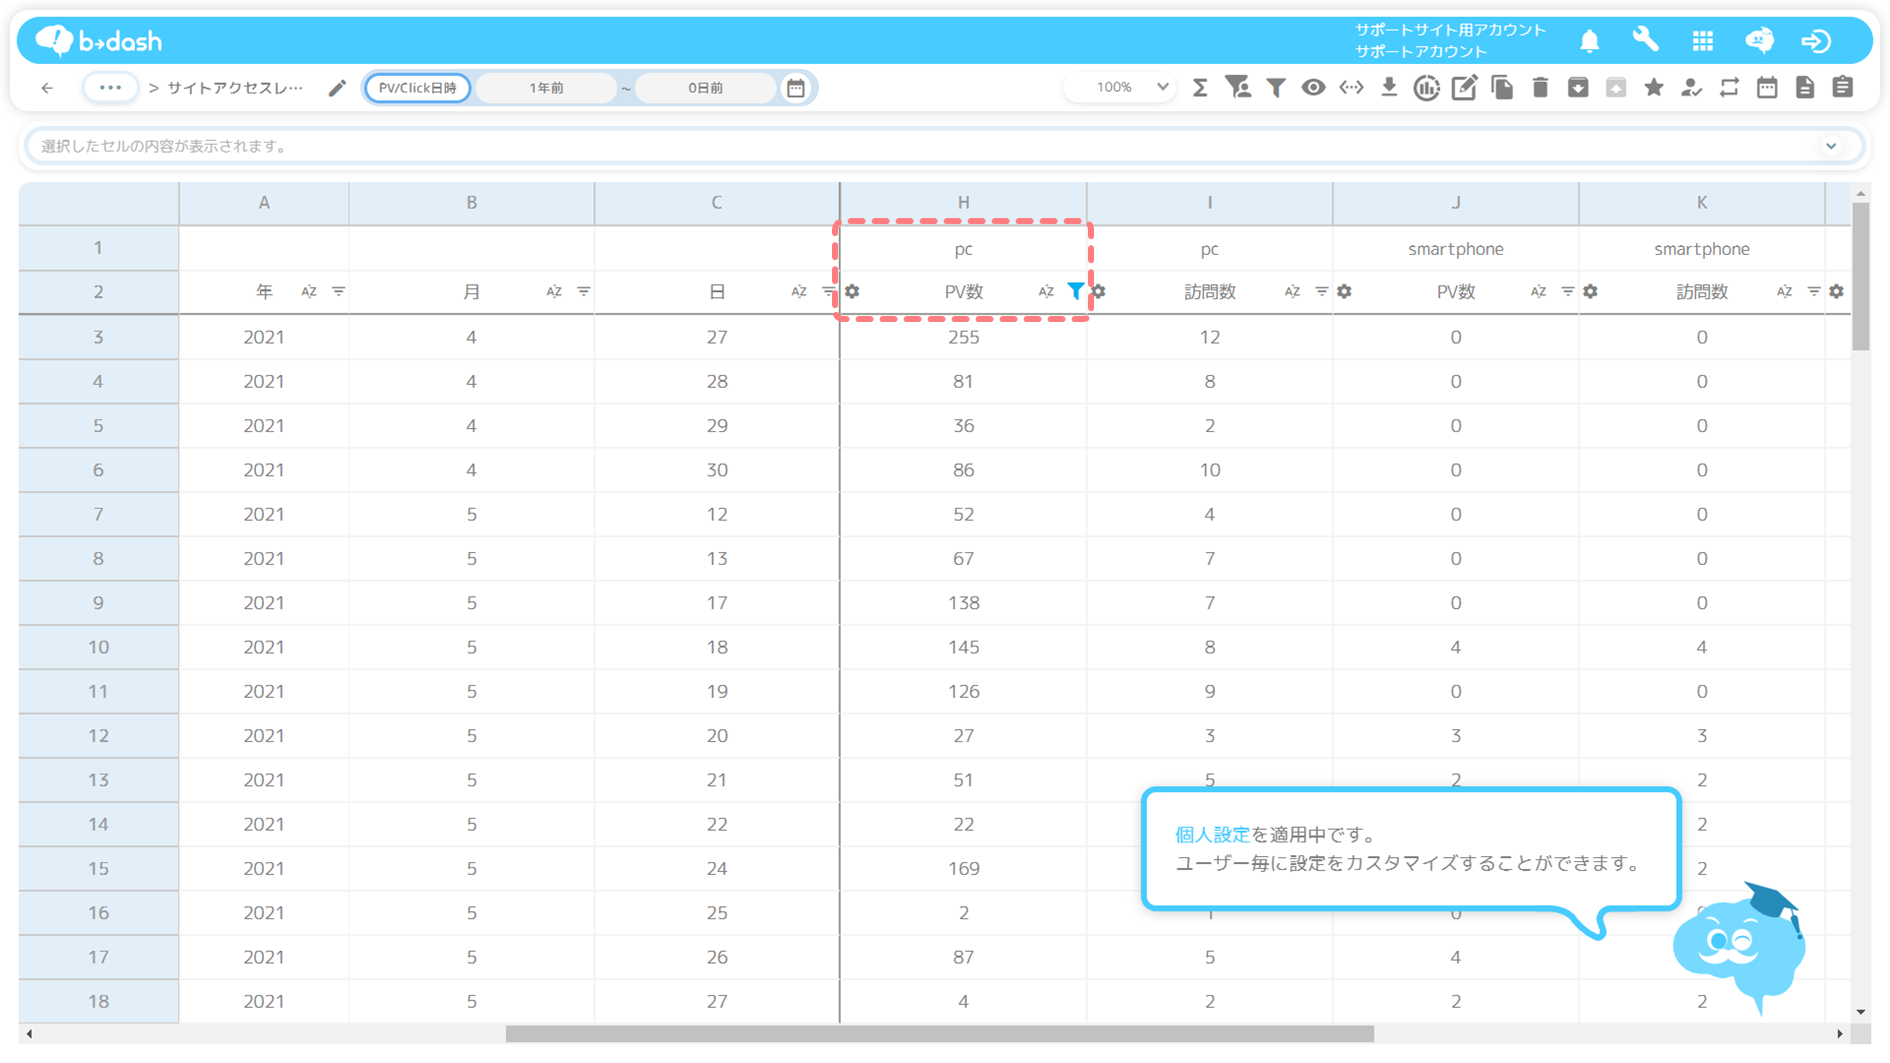
Task: Click the logout arrow icon
Action: click(1816, 41)
